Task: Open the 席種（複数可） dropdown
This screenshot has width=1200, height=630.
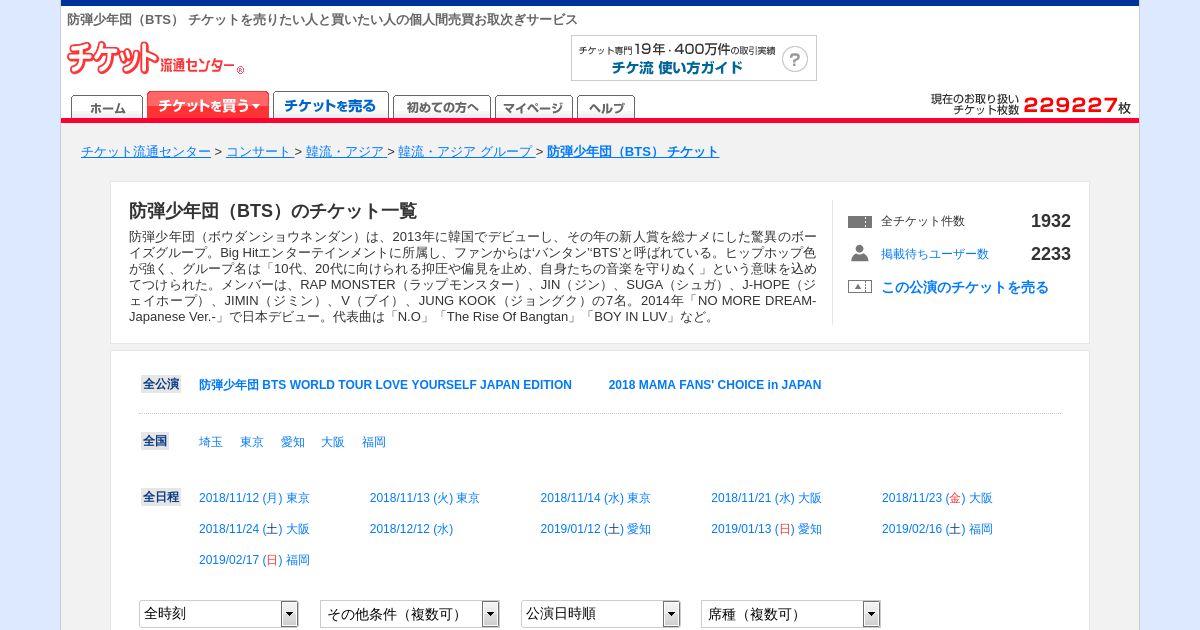Action: (791, 613)
